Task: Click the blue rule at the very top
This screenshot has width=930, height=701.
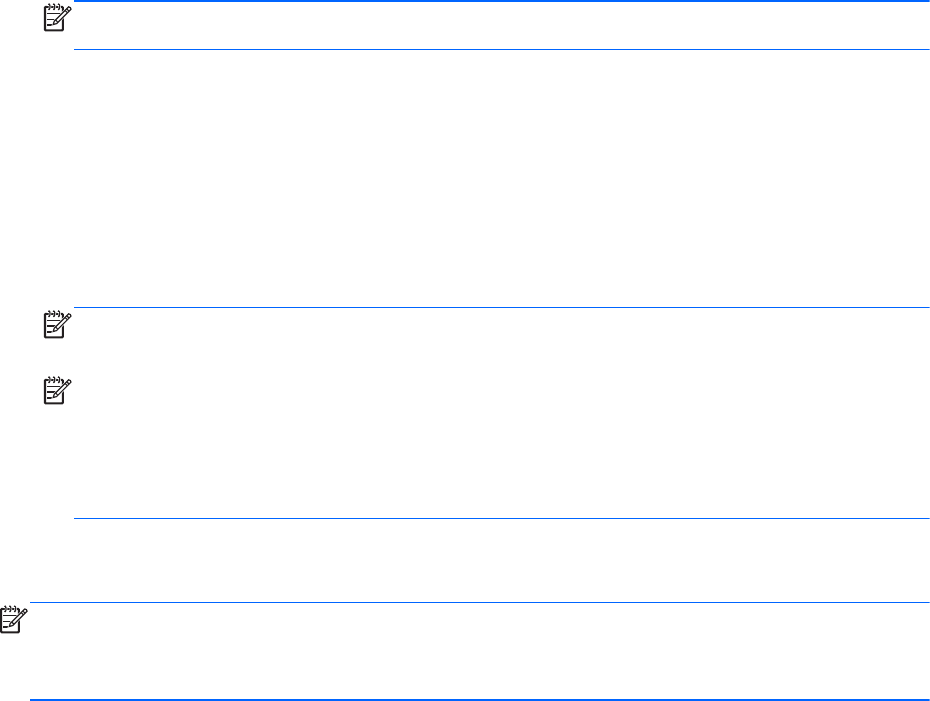Action: (500, 2)
